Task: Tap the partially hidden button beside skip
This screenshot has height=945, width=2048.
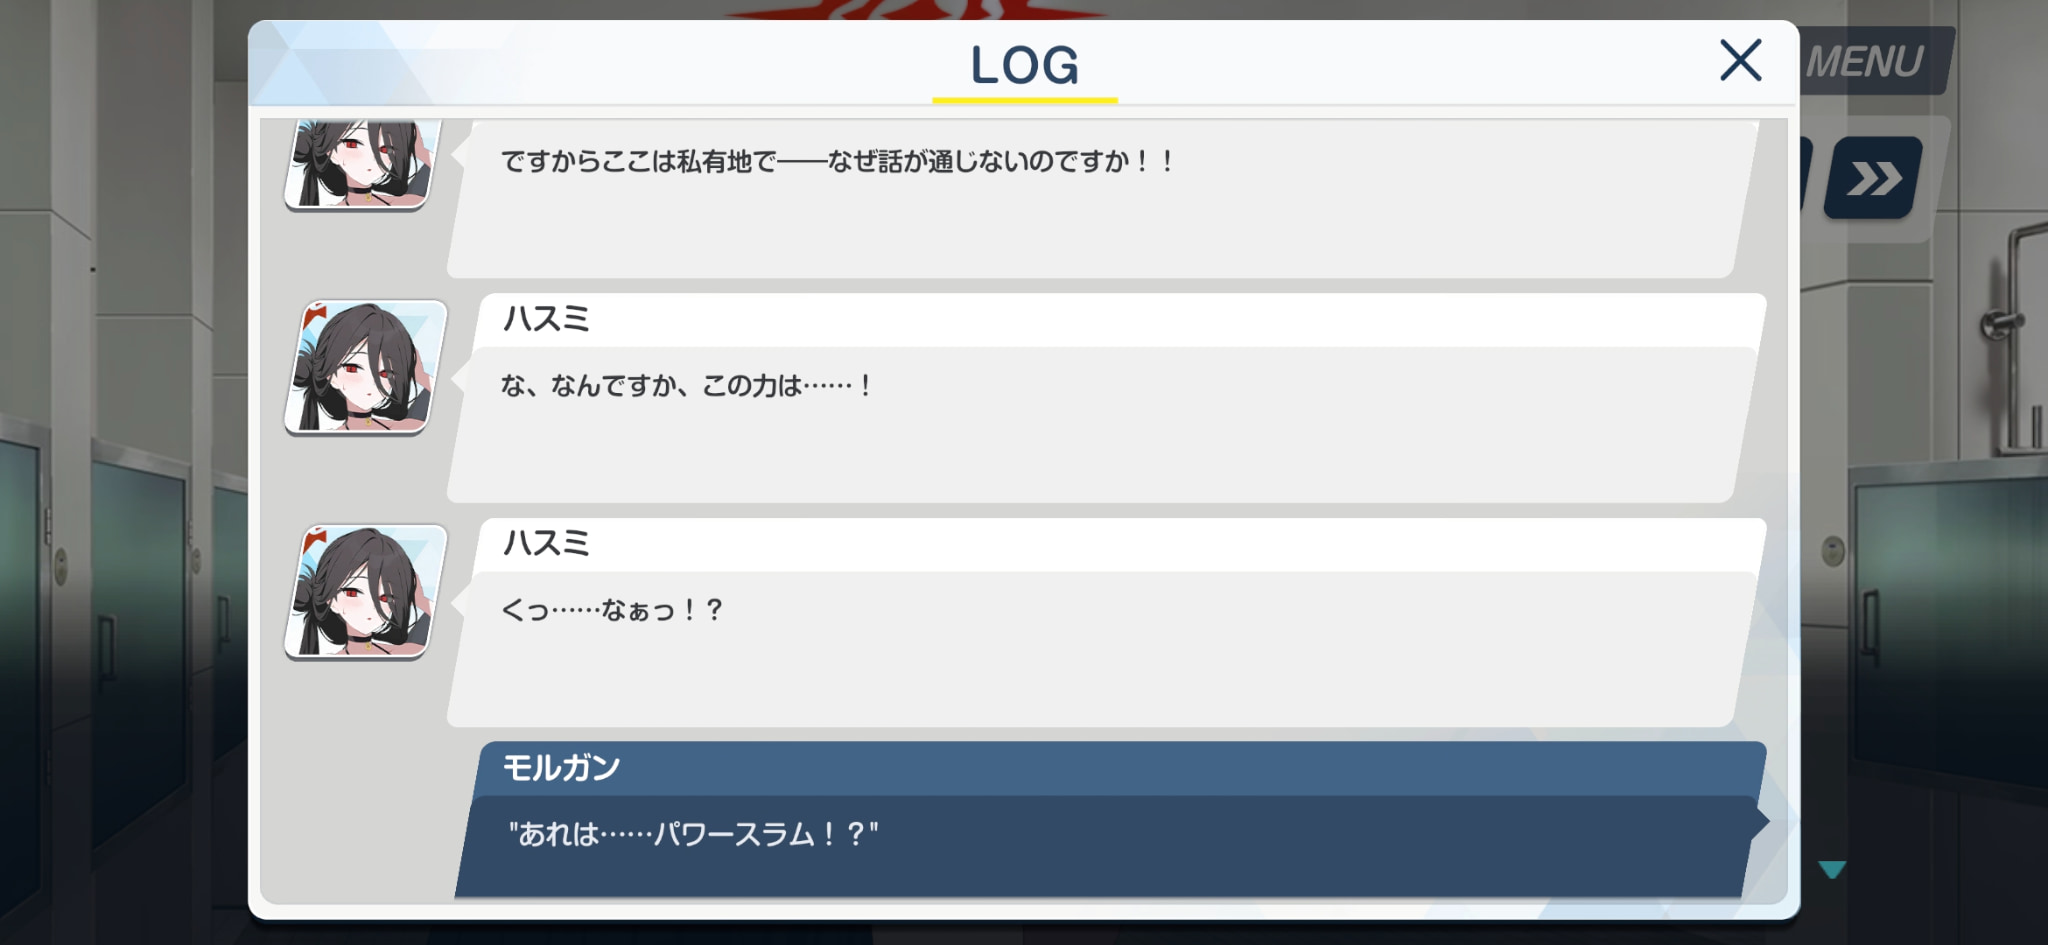Action: pyautogui.click(x=1806, y=176)
